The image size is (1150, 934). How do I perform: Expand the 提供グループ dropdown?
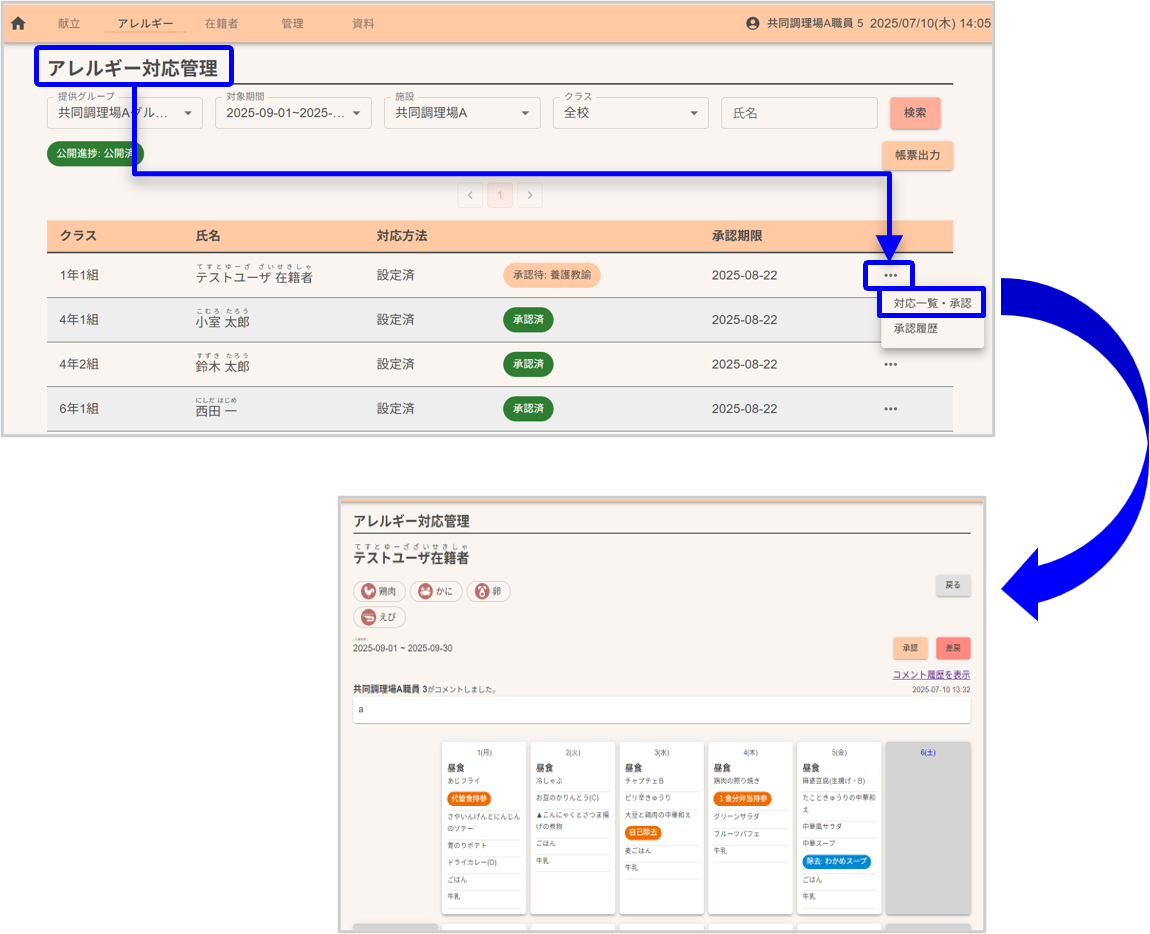click(x=125, y=113)
